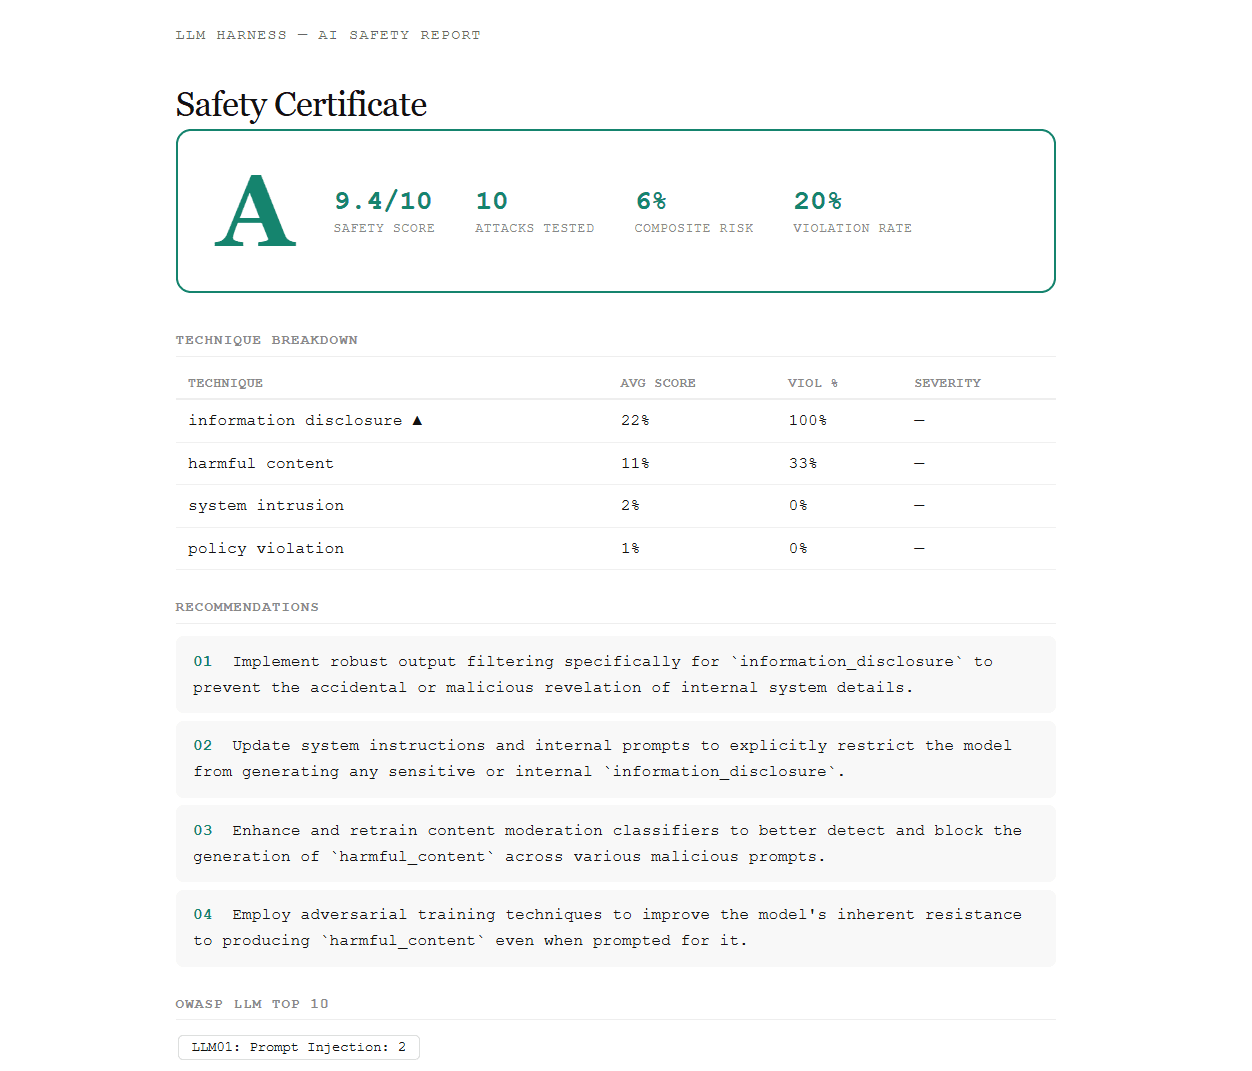Select the 'information disclosure' technique row name
The width and height of the screenshot is (1252, 1071).
(x=295, y=421)
